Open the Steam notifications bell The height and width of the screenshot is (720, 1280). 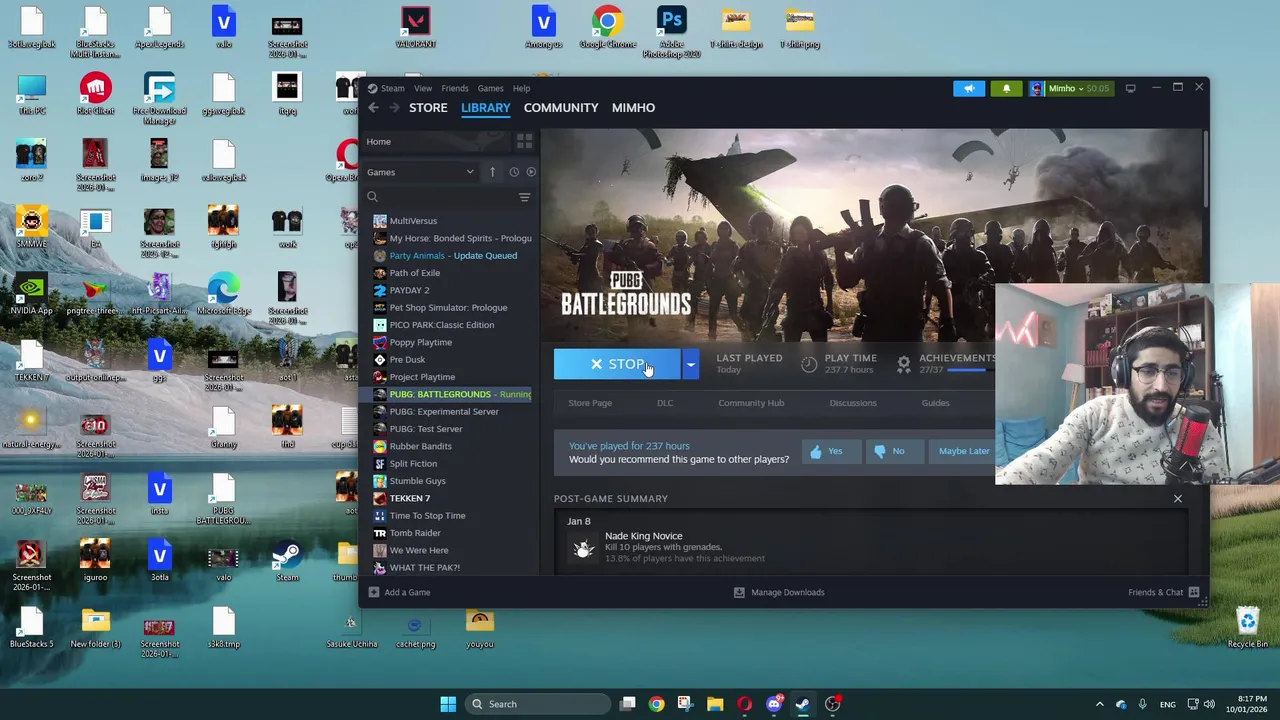pos(1006,88)
